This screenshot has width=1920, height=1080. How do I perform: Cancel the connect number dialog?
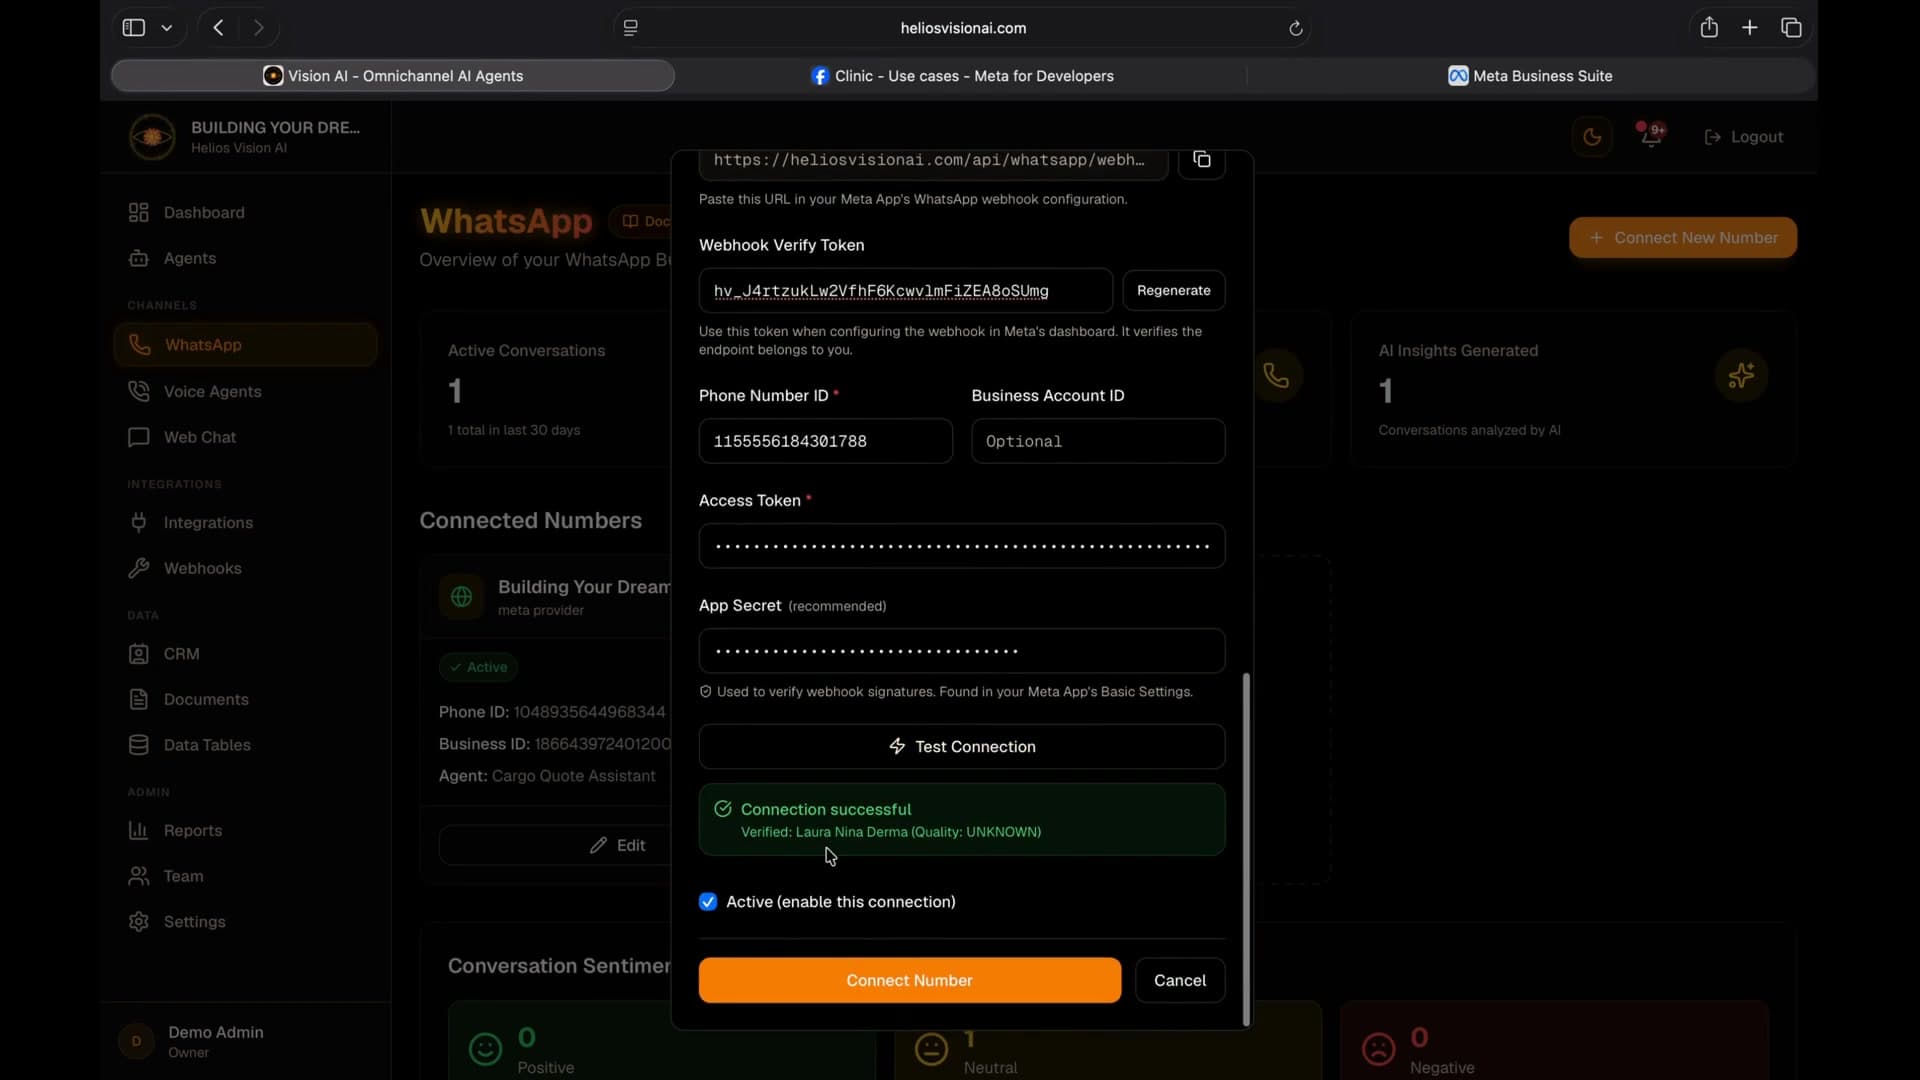coord(1179,980)
